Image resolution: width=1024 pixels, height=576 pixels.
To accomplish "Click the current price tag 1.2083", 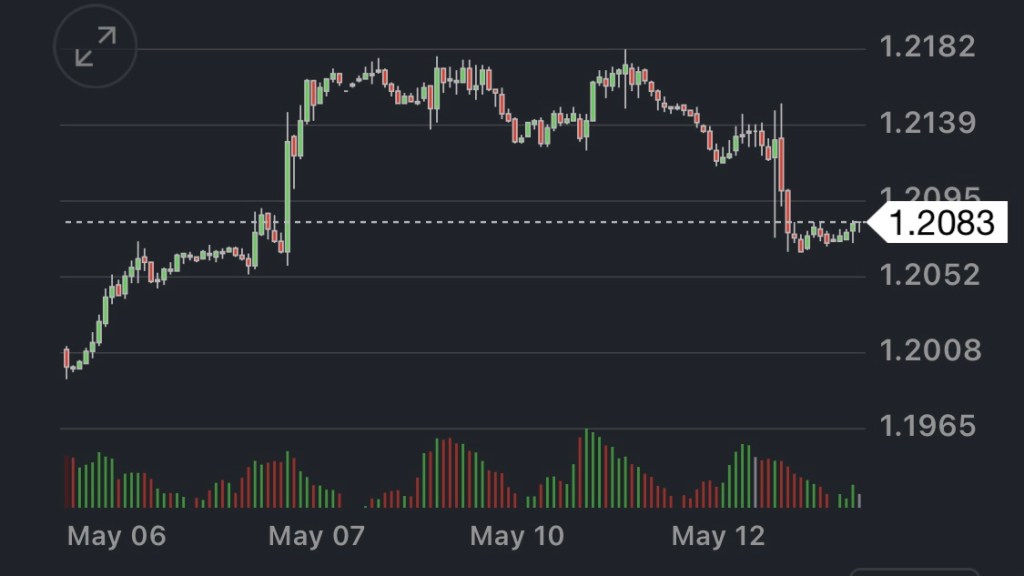I will click(x=941, y=222).
